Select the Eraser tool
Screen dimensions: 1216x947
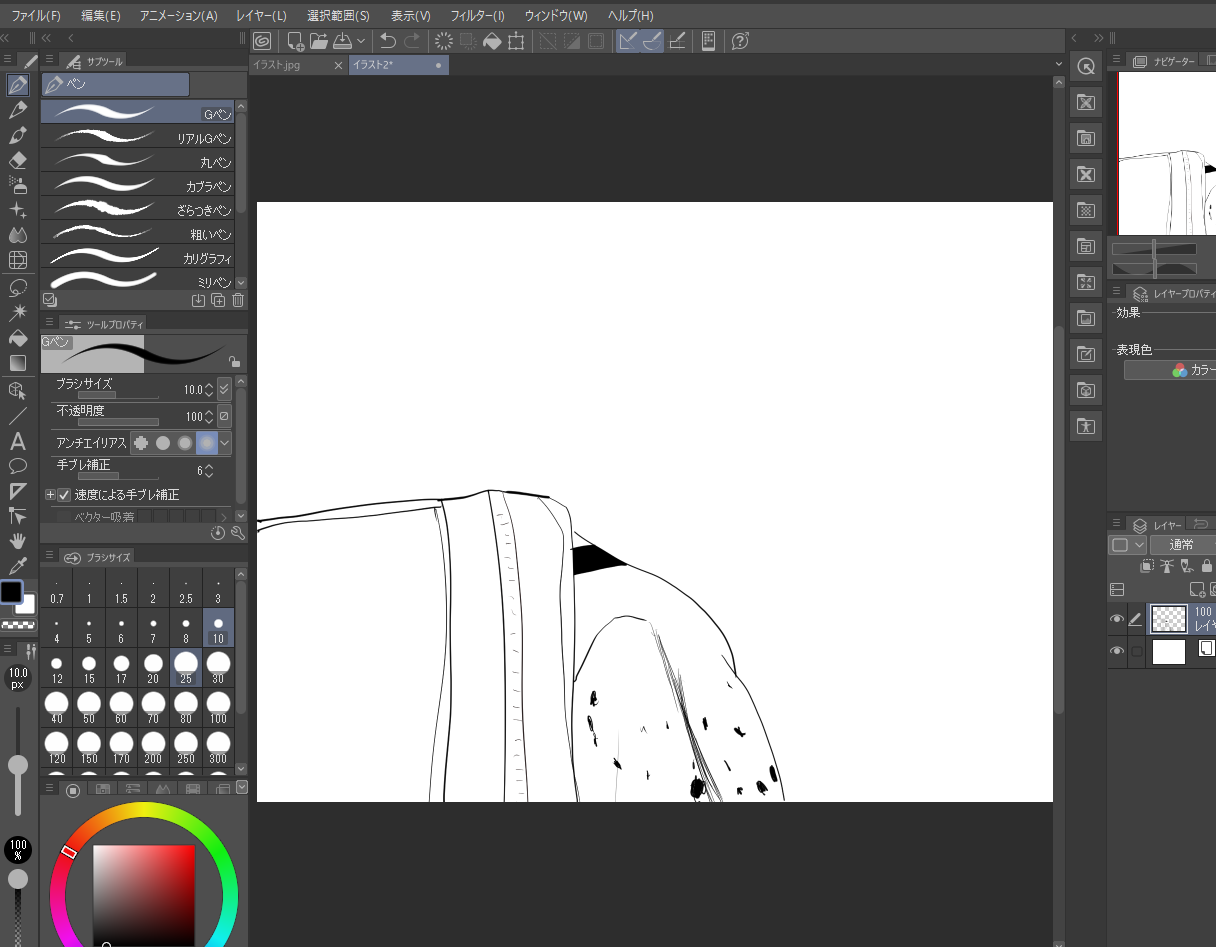18,160
